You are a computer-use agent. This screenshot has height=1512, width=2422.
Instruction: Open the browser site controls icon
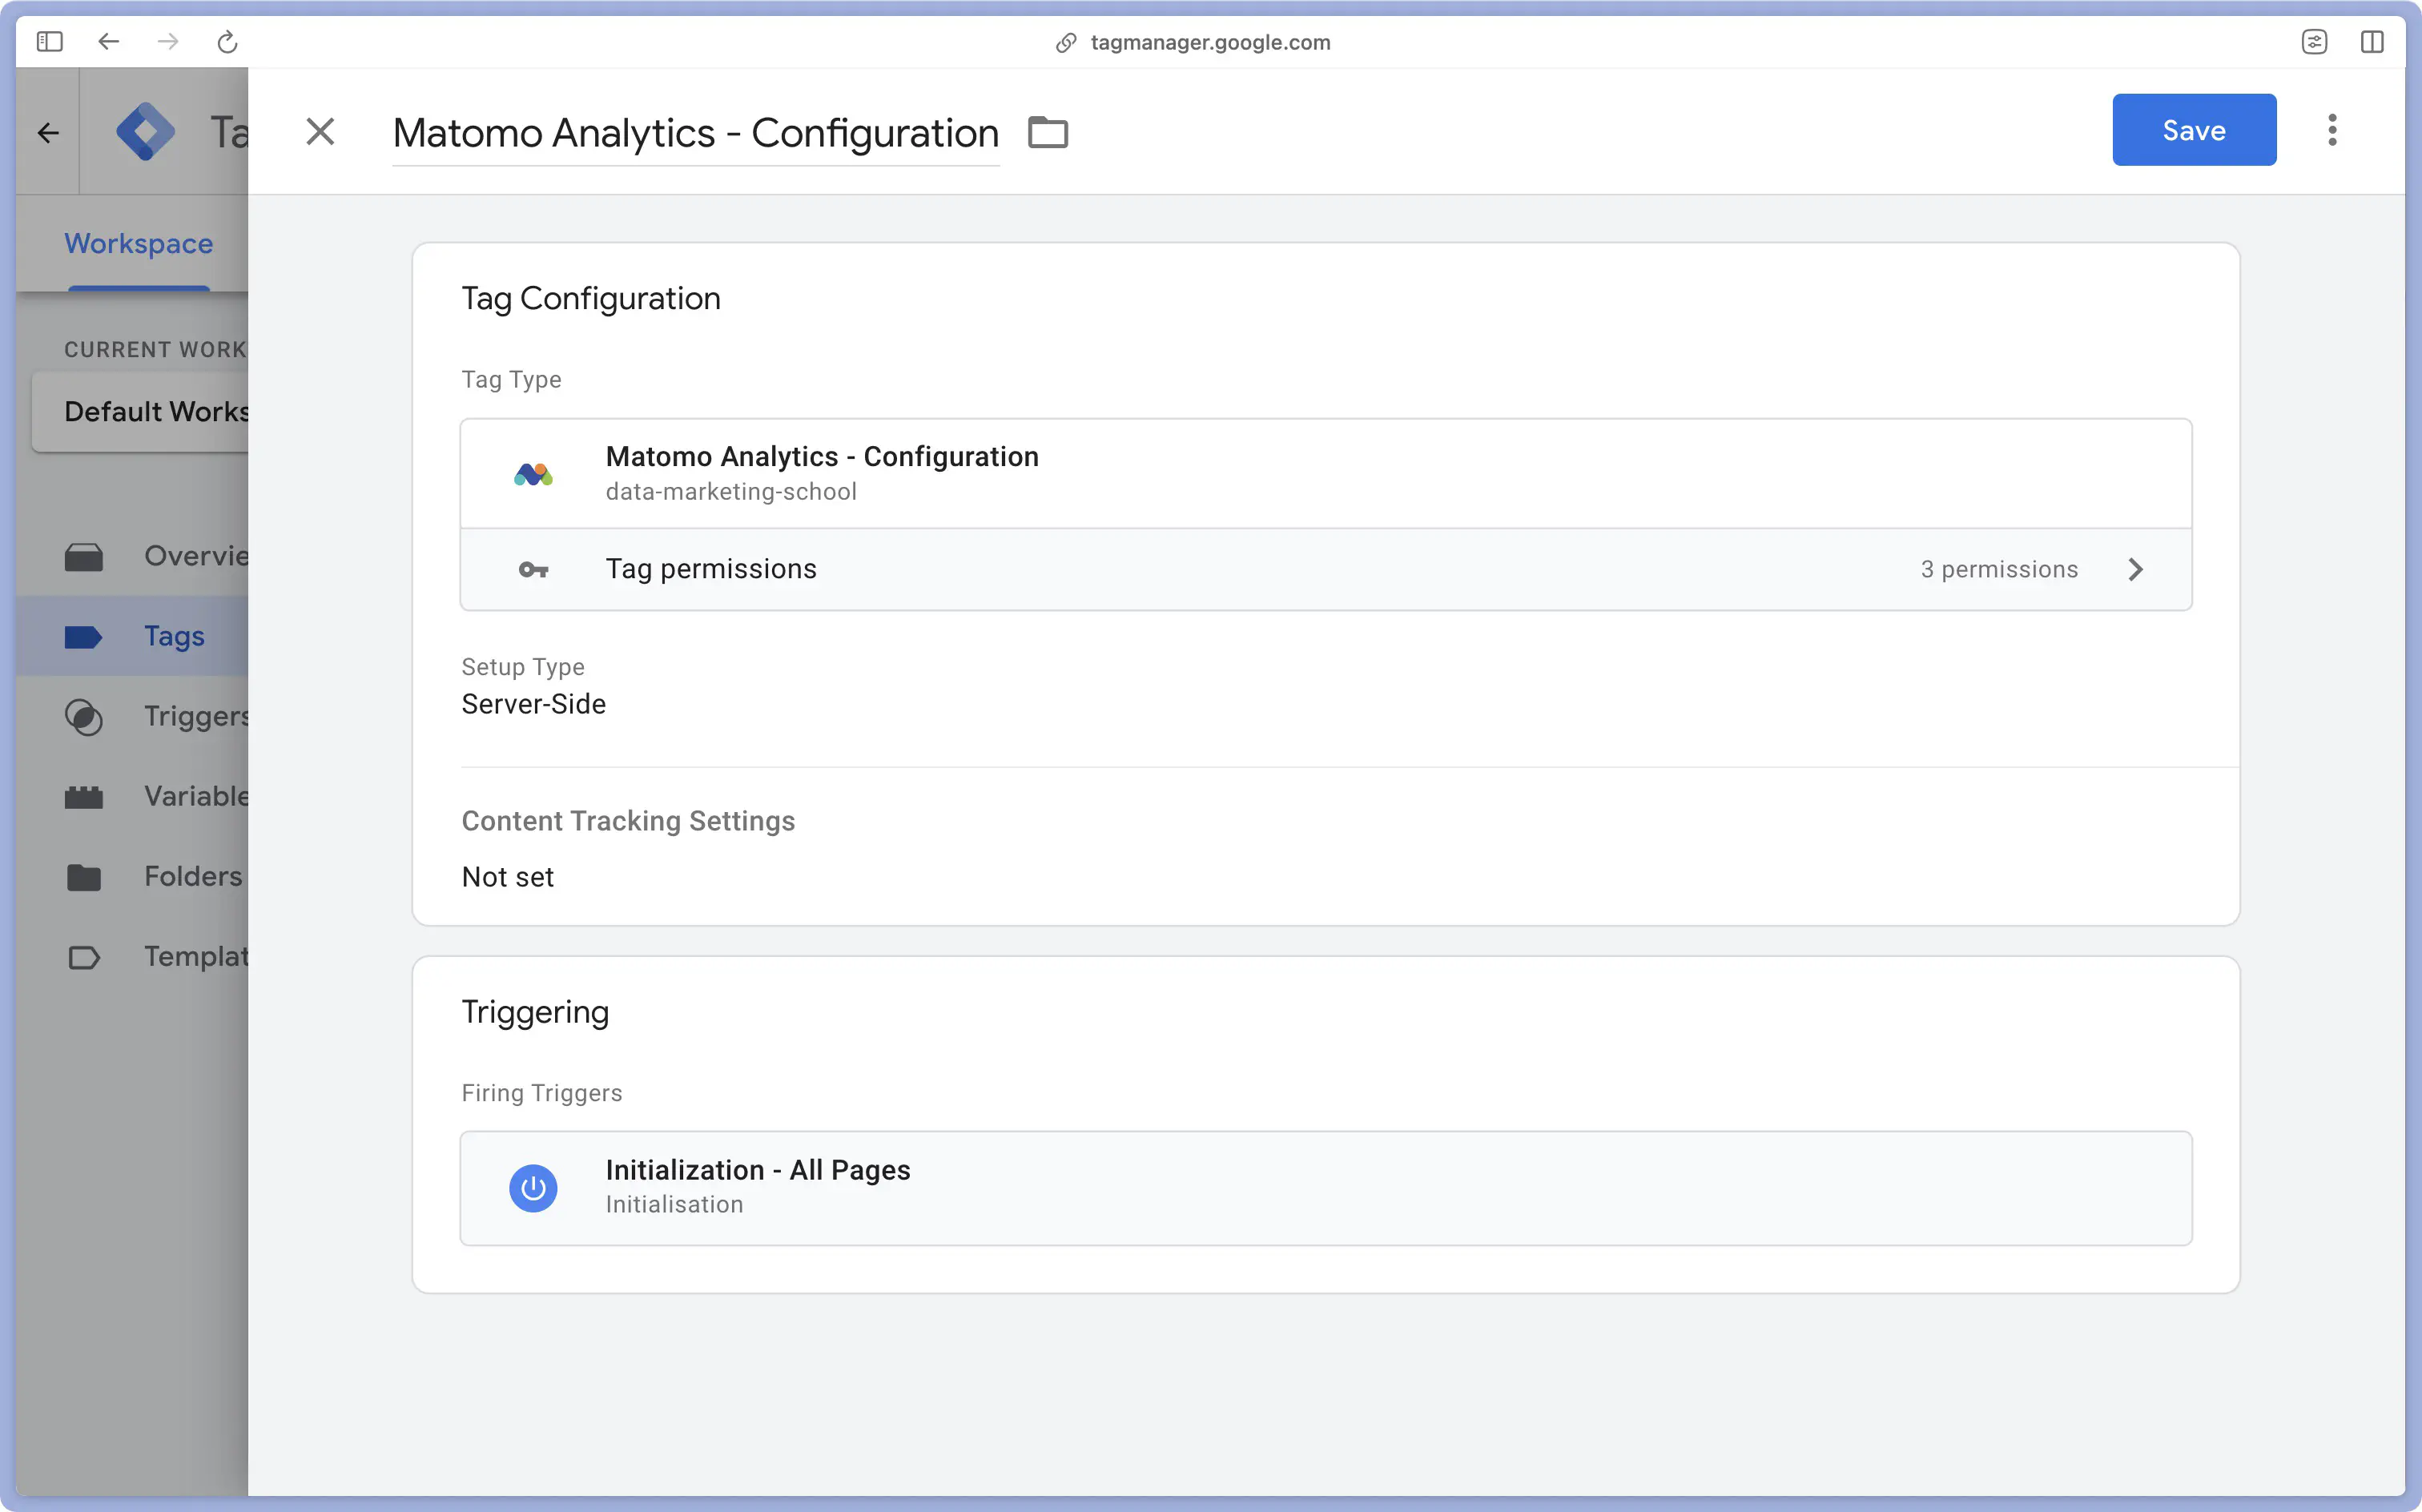coord(2314,42)
